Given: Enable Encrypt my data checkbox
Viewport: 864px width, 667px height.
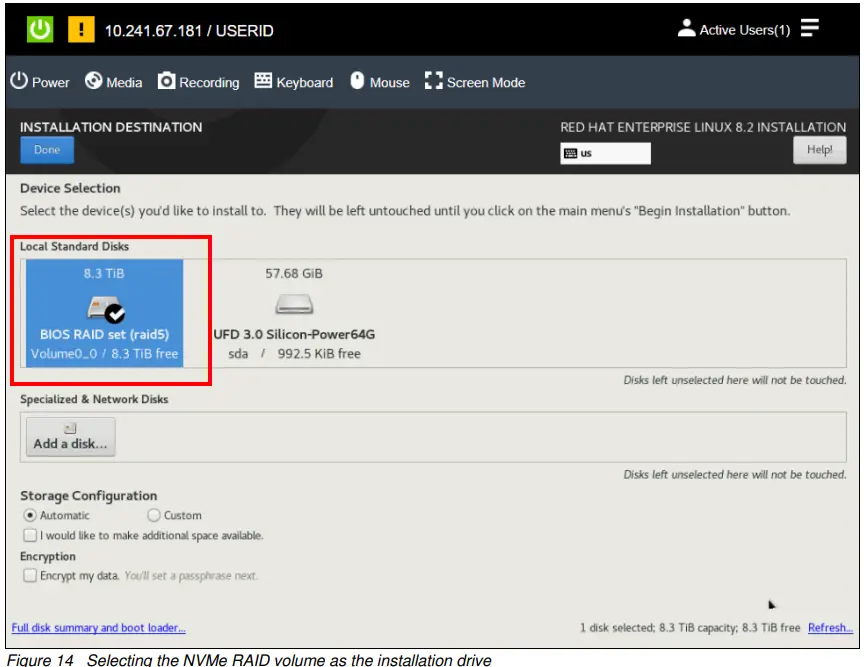Looking at the screenshot, I should tap(30, 575).
